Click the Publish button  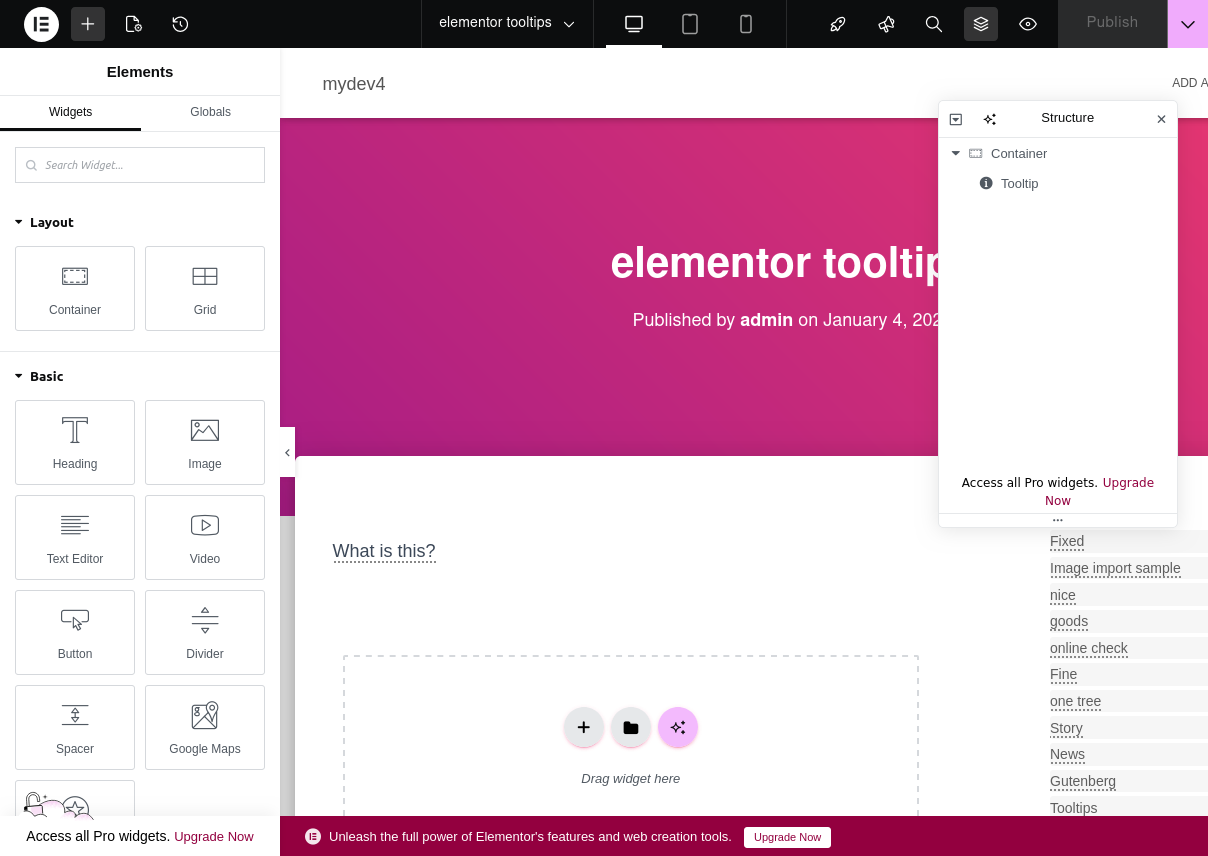point(1112,23)
